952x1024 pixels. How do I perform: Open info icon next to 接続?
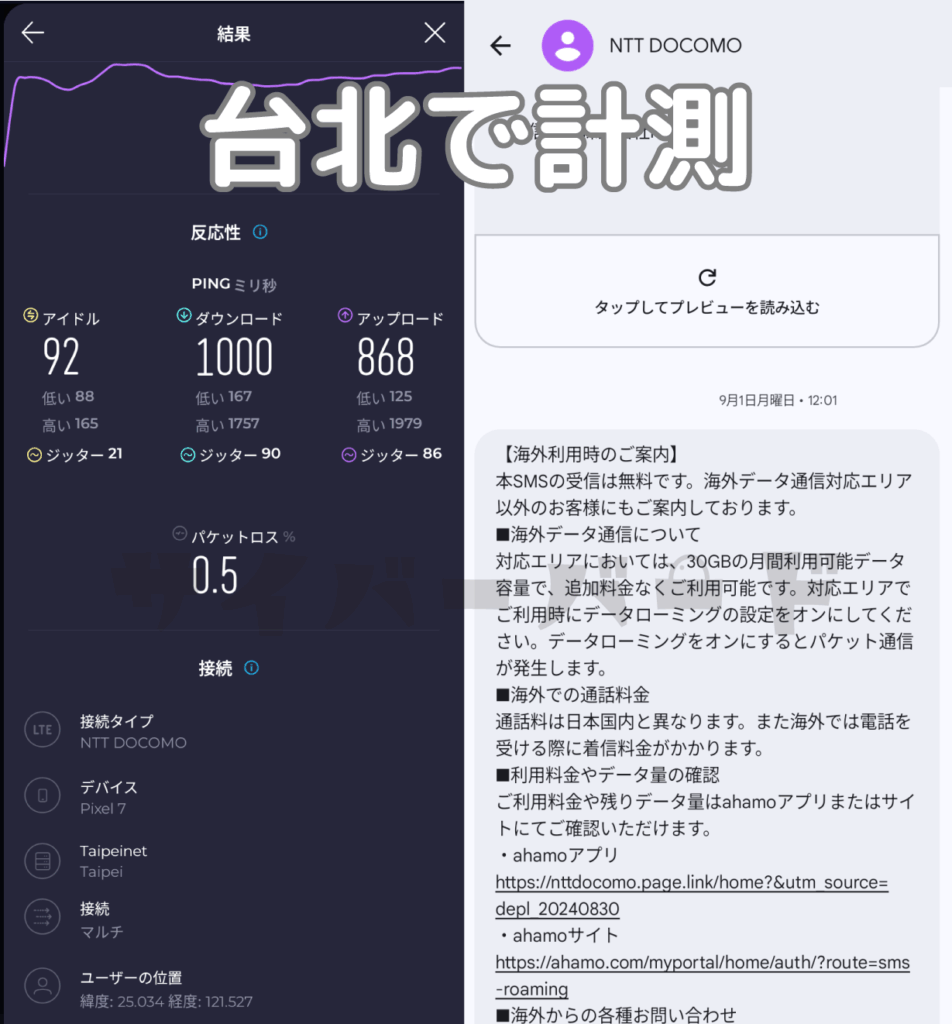(251, 668)
